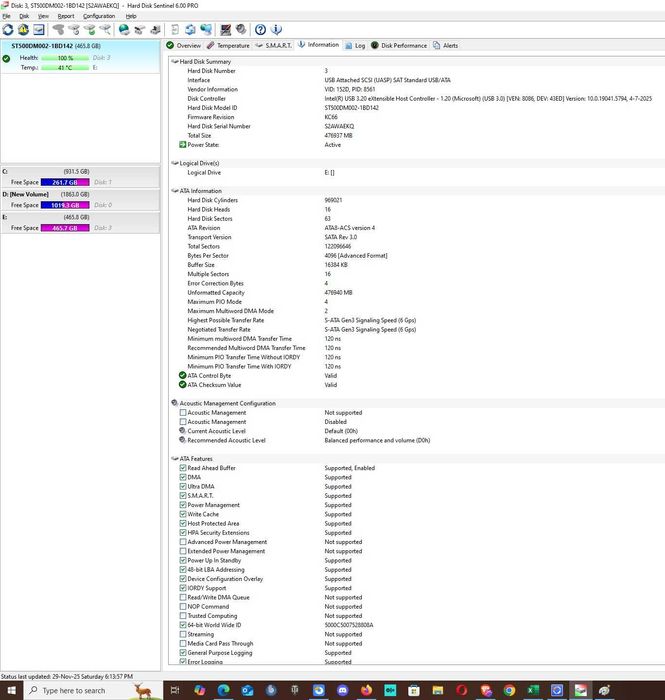The image size is (665, 700).
Task: Switch to the S.M.A.R.T. tab
Action: [x=274, y=46]
